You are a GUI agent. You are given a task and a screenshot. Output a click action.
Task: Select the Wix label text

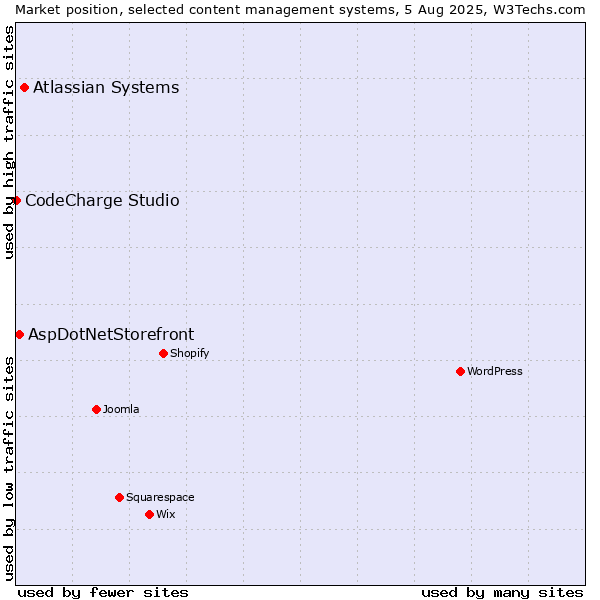pos(165,515)
